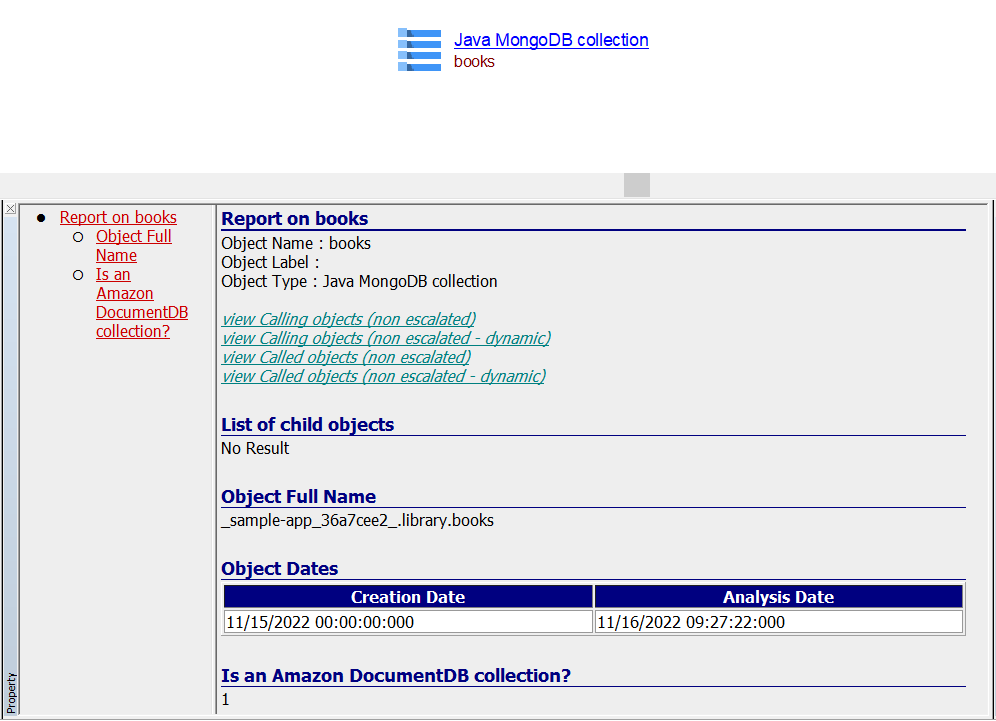
Task: Select the analysis date cell 11/16/2022
Action: coord(691,622)
